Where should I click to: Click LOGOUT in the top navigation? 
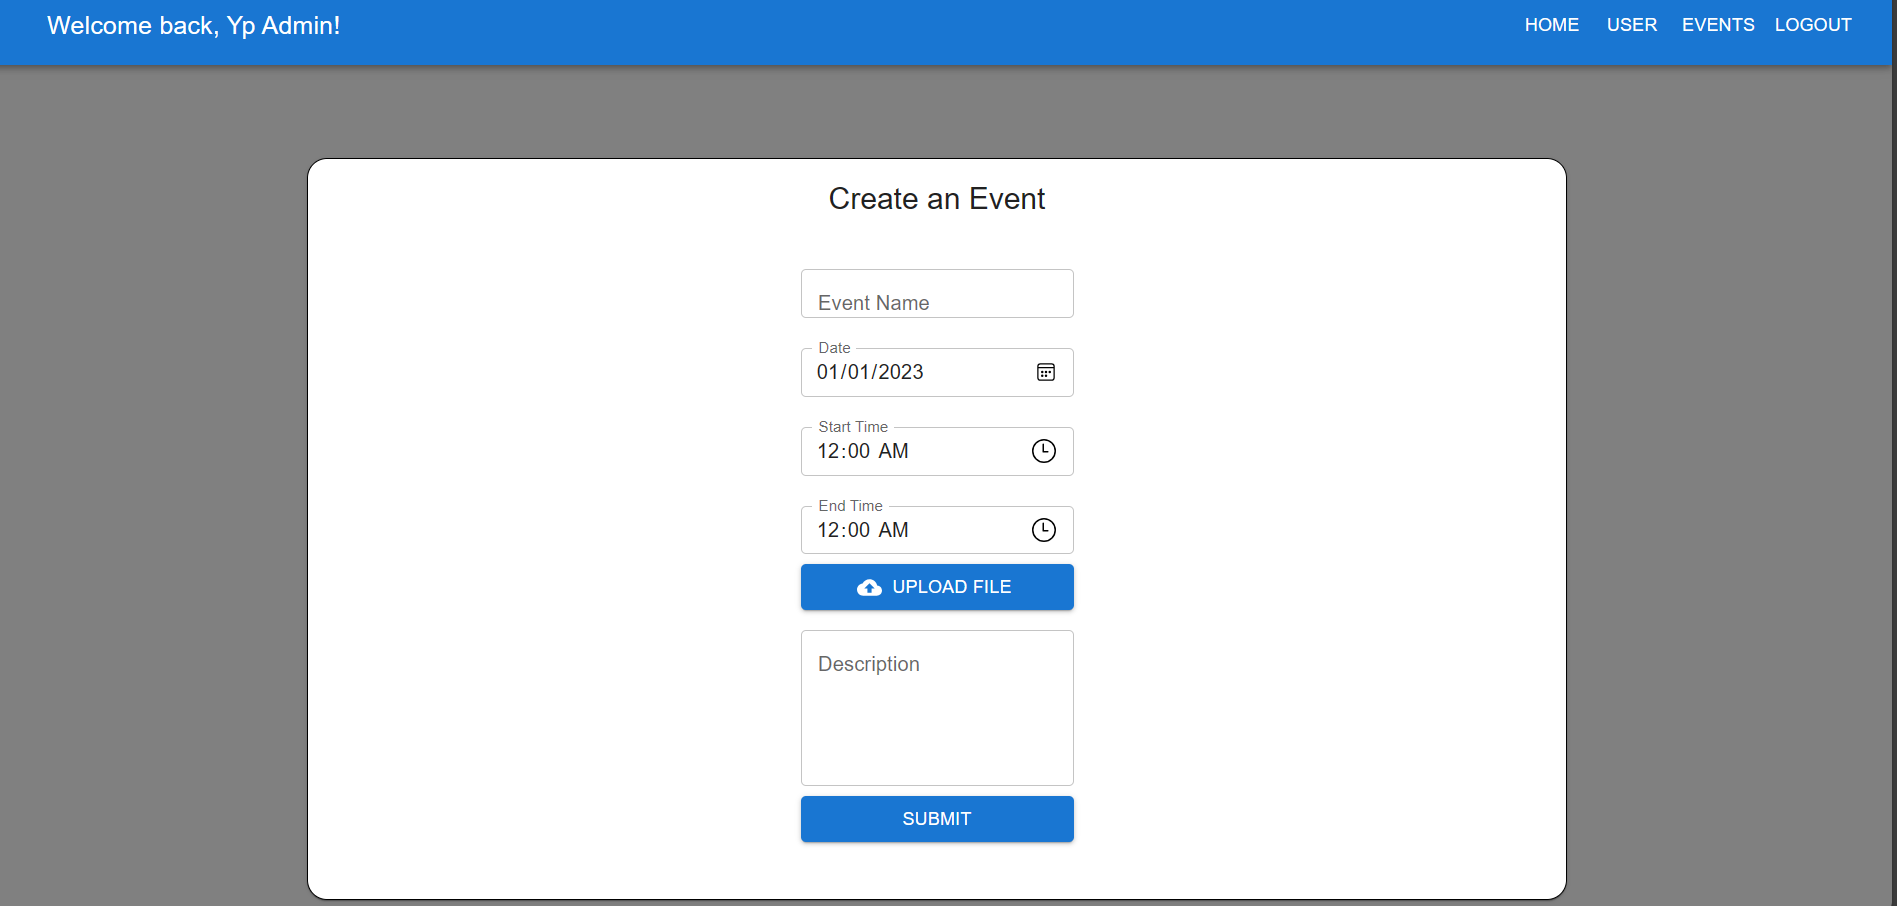point(1812,25)
